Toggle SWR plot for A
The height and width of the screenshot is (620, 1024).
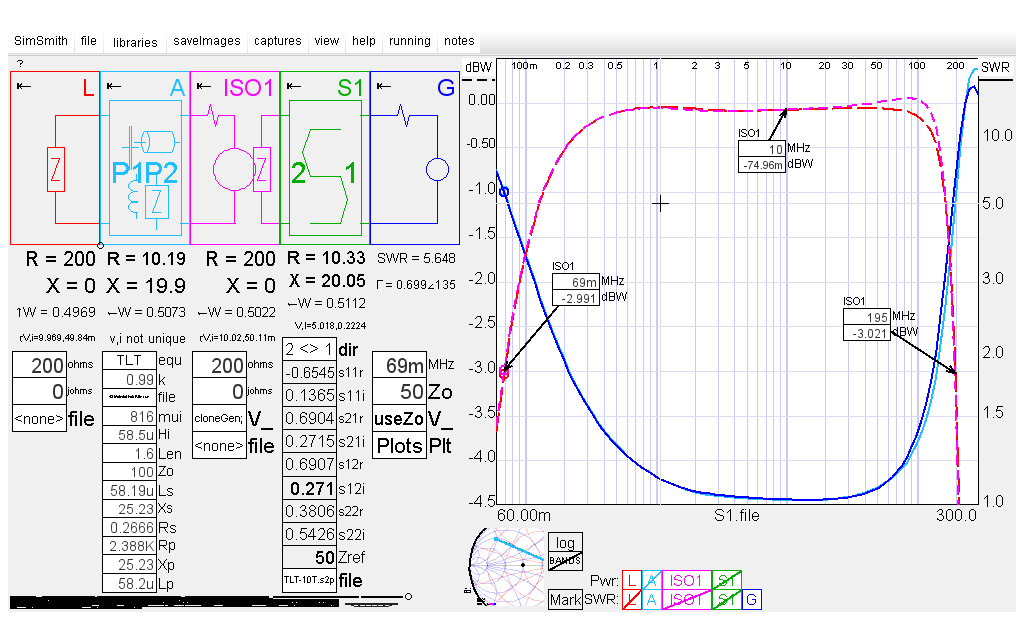(652, 600)
